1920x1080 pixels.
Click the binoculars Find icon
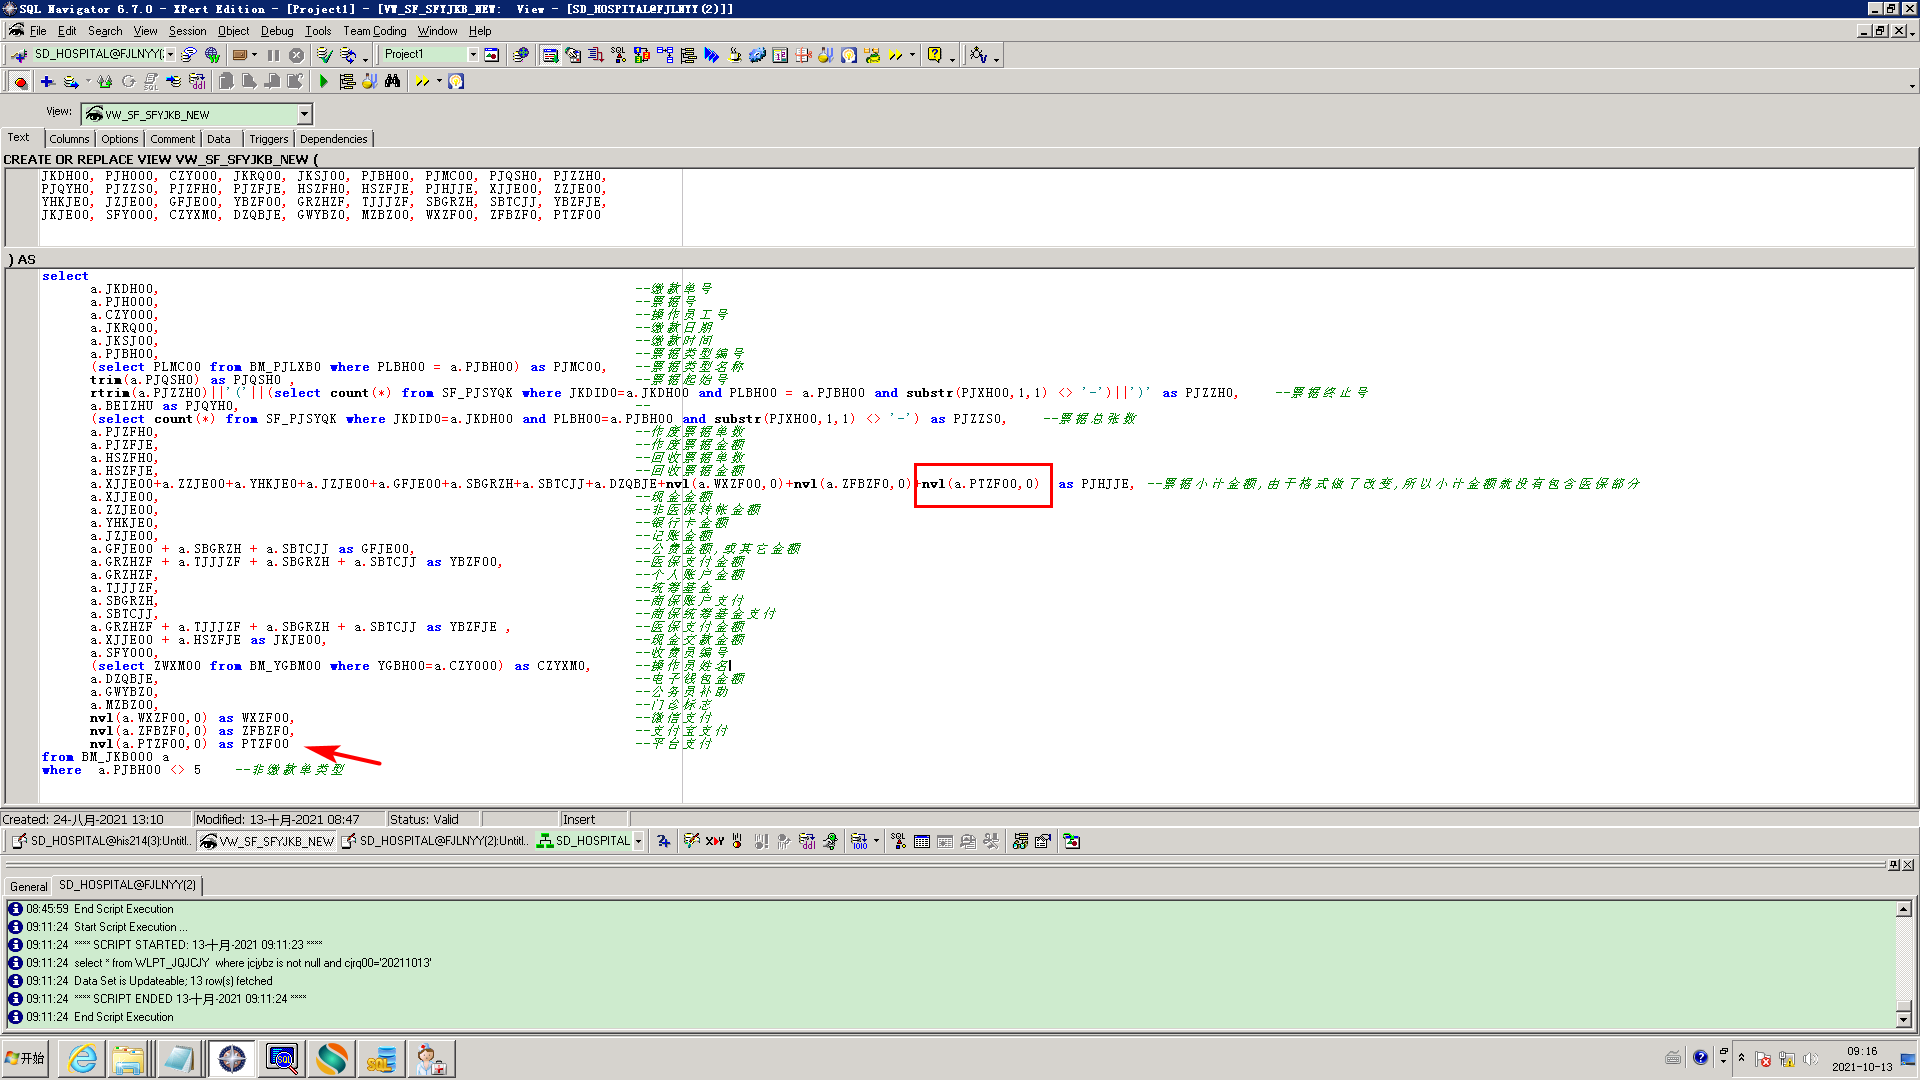click(x=392, y=81)
